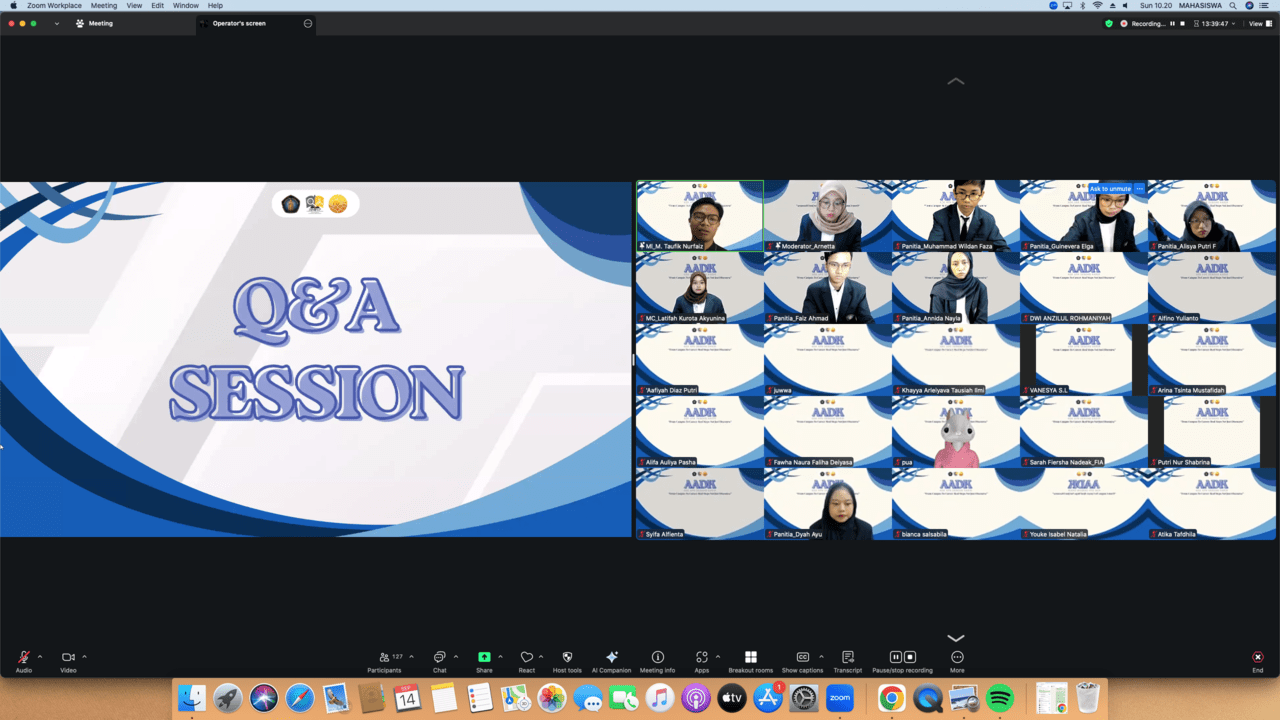
Task: Open the React emoji options
Action: [x=526, y=658]
